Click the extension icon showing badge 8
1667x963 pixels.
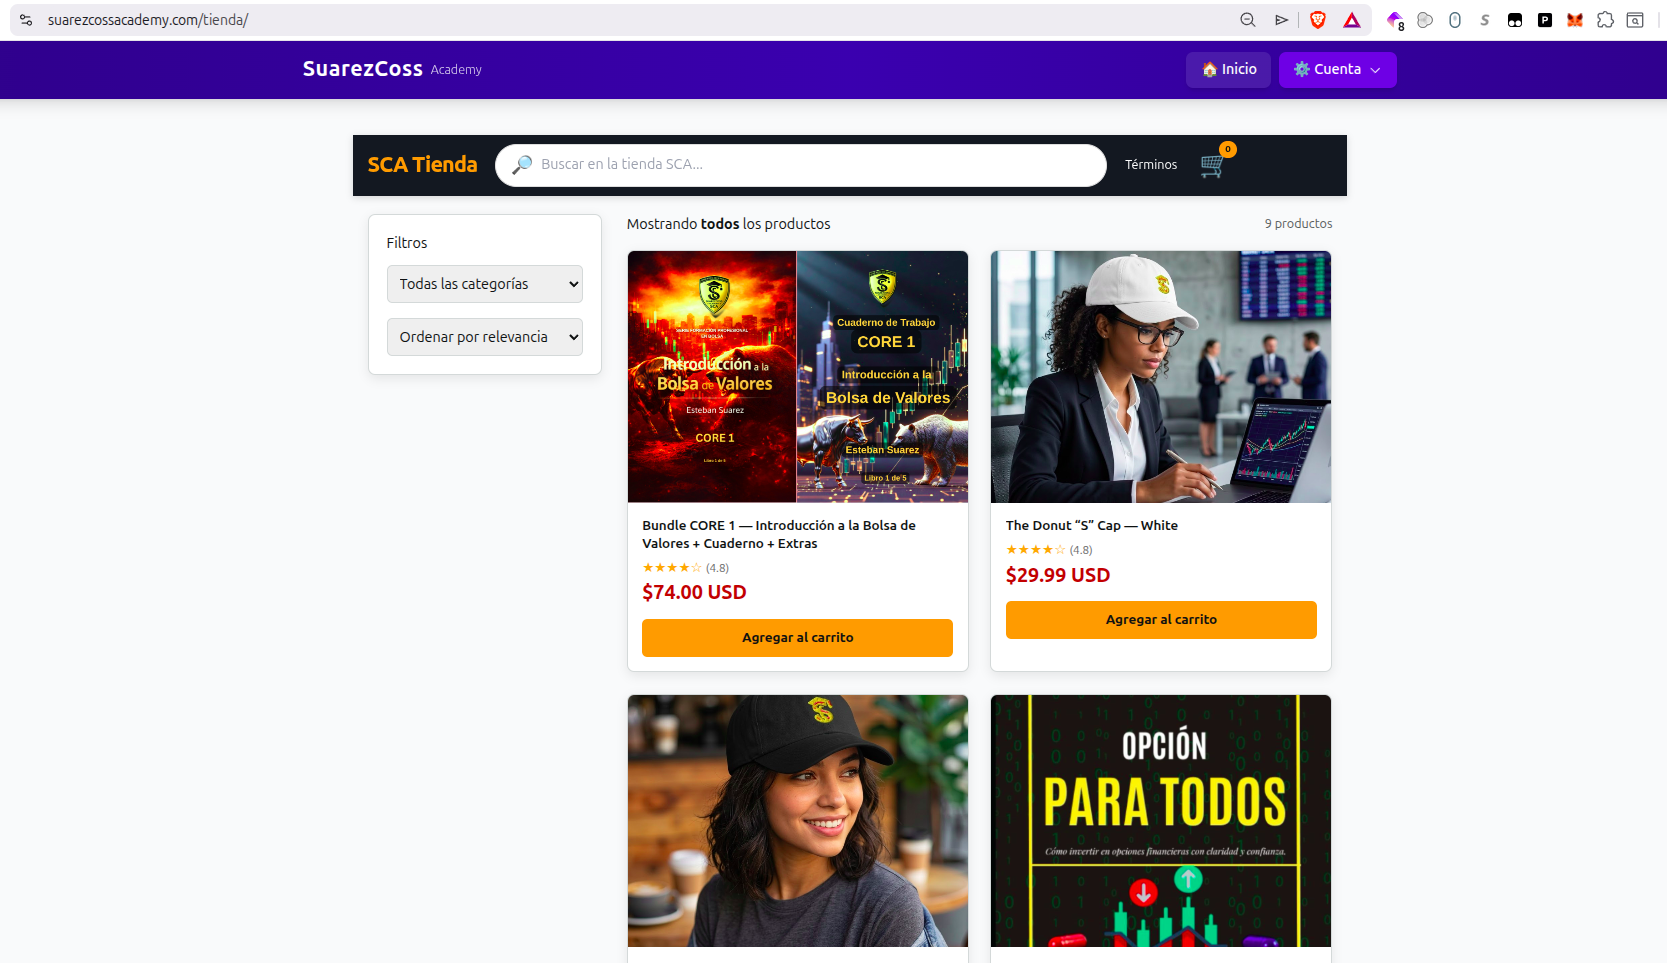pyautogui.click(x=1394, y=19)
